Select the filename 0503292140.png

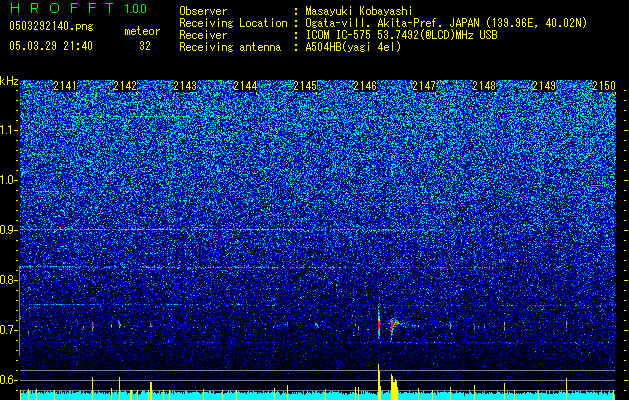[51, 26]
